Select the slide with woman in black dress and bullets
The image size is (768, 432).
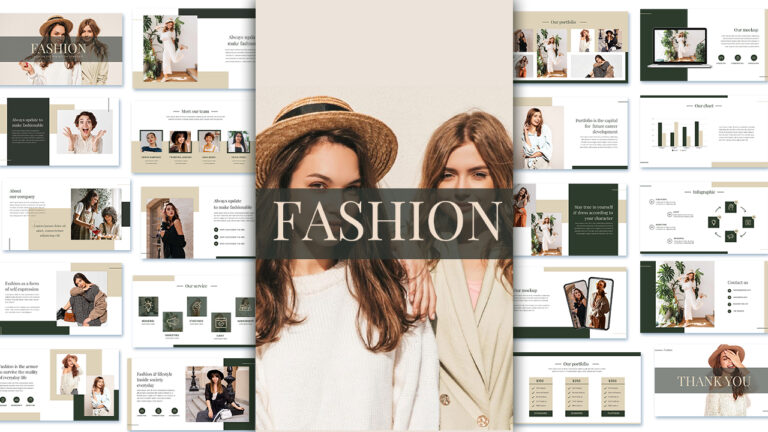(198, 222)
